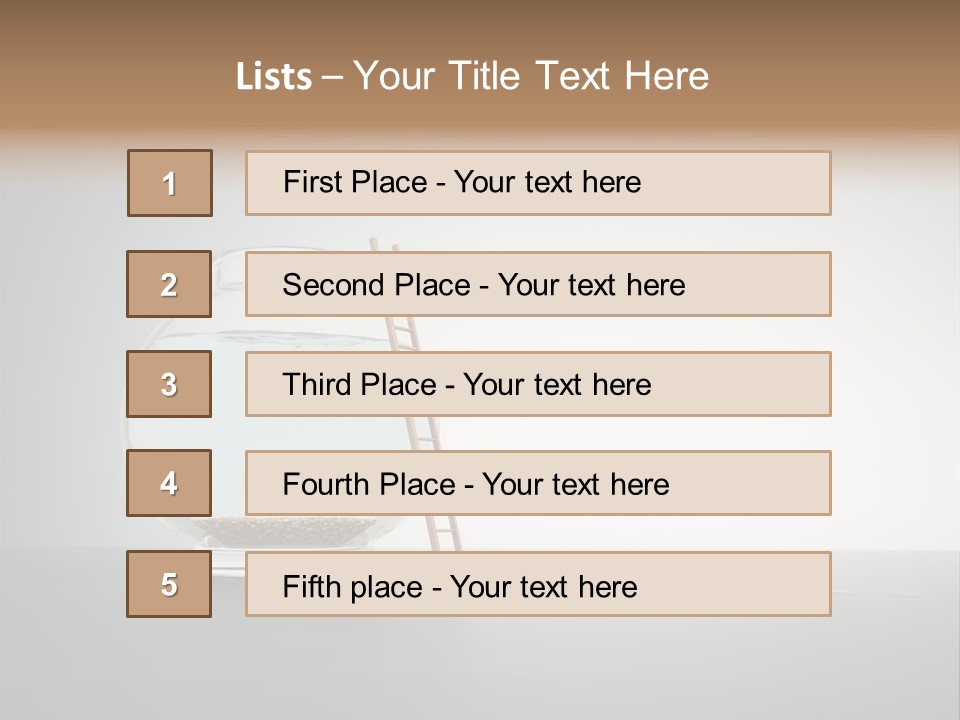The width and height of the screenshot is (960, 720).
Task: Click the dash in the slide title
Action: [332, 77]
